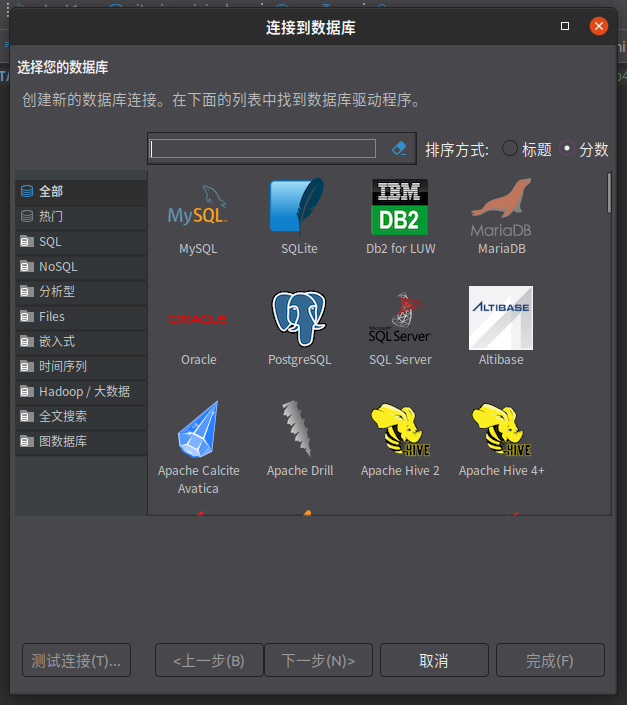Maximize the 连接到数据库 dialog

(x=565, y=26)
